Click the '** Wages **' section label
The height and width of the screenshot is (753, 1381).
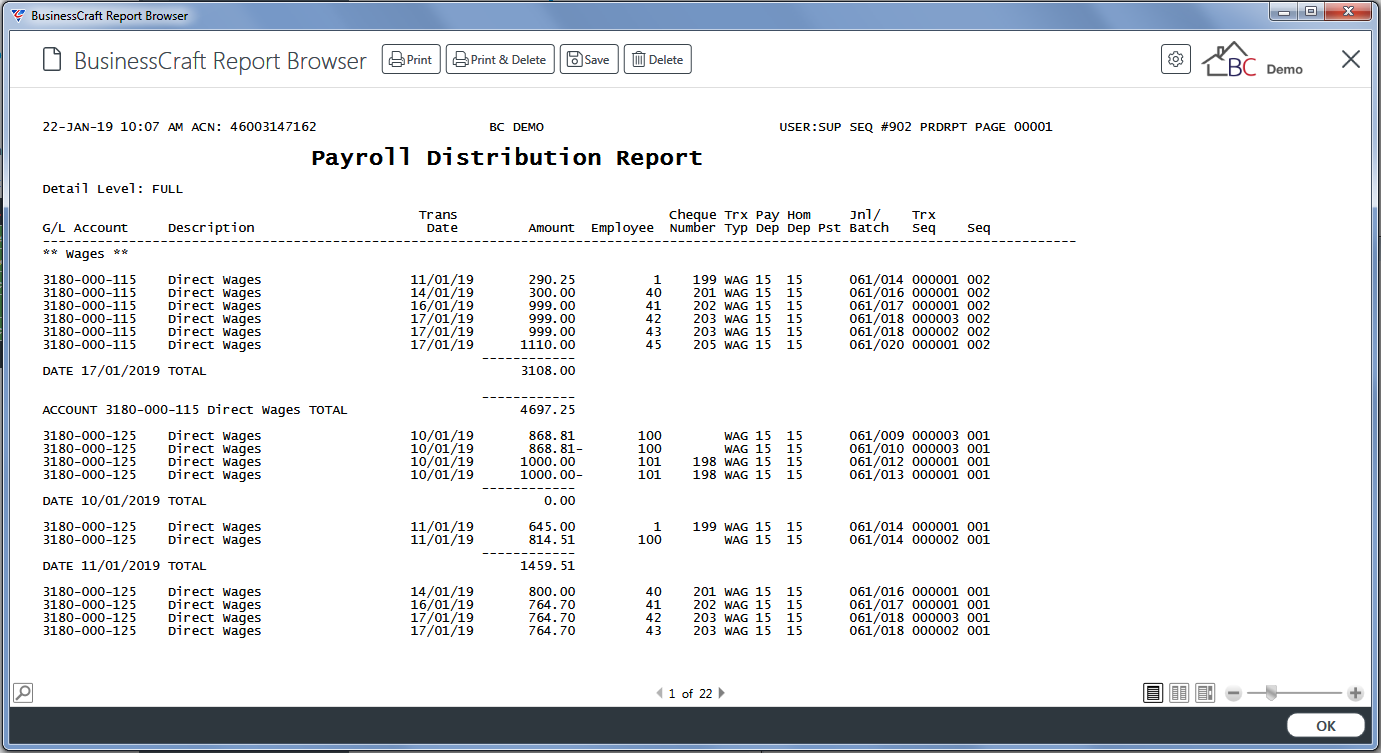point(86,254)
